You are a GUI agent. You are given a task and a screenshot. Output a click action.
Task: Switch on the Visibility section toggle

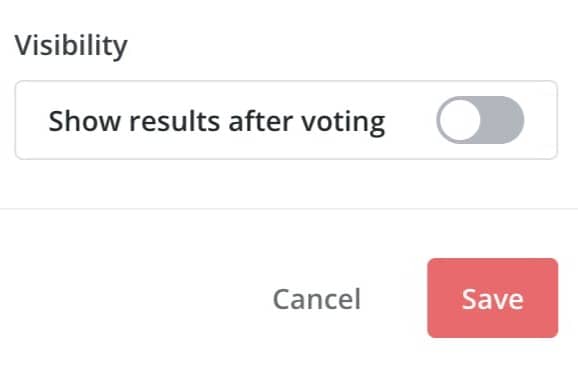[480, 120]
